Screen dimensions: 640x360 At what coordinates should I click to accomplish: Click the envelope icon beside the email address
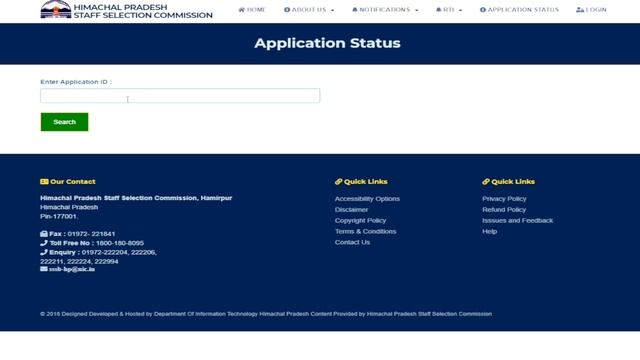pos(44,269)
